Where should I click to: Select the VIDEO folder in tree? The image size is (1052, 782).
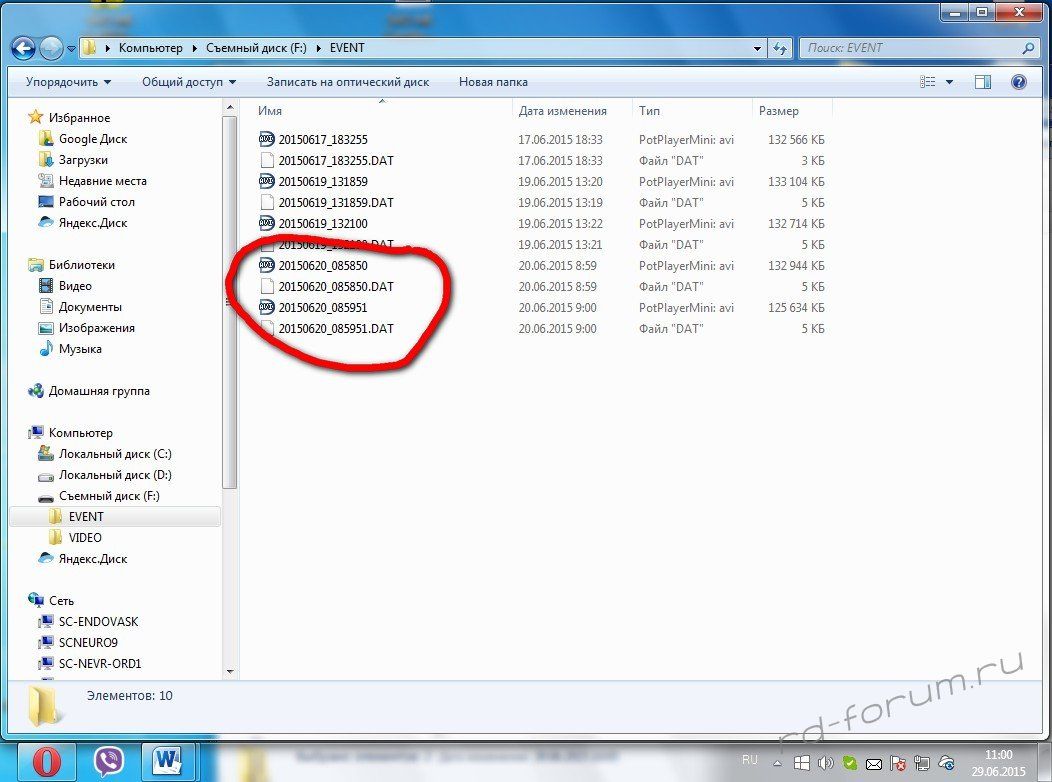click(x=85, y=538)
